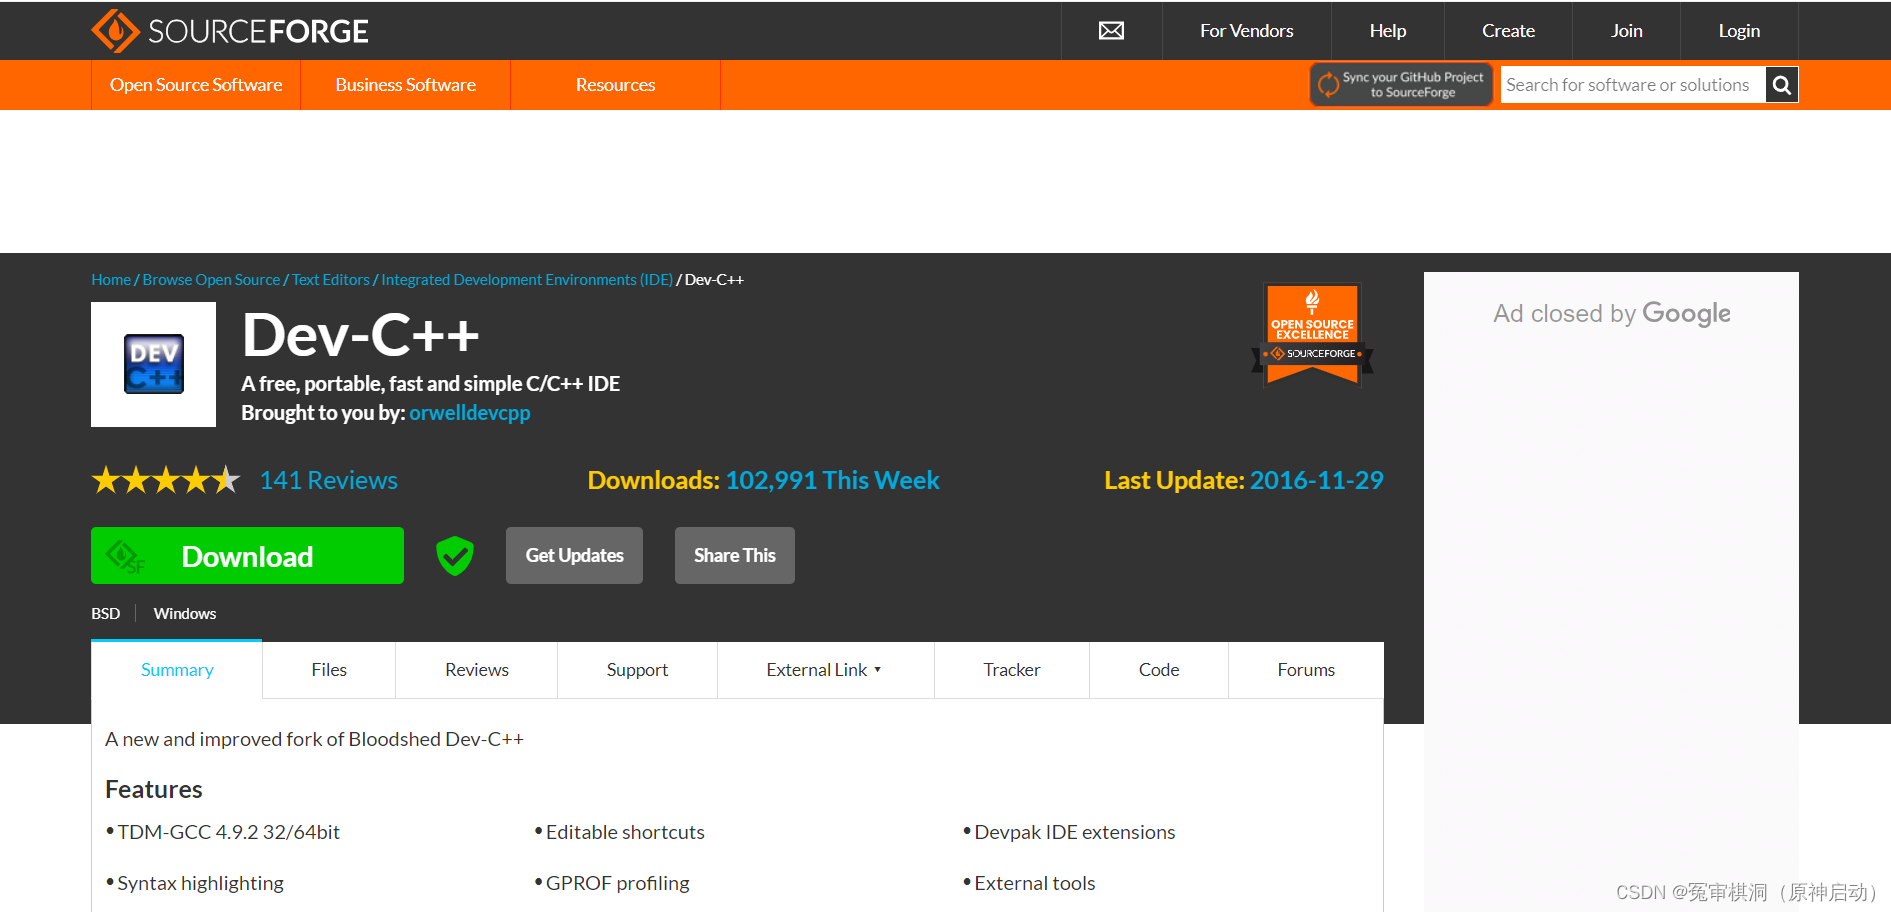Click the Features heading
The height and width of the screenshot is (912, 1891).
click(154, 789)
